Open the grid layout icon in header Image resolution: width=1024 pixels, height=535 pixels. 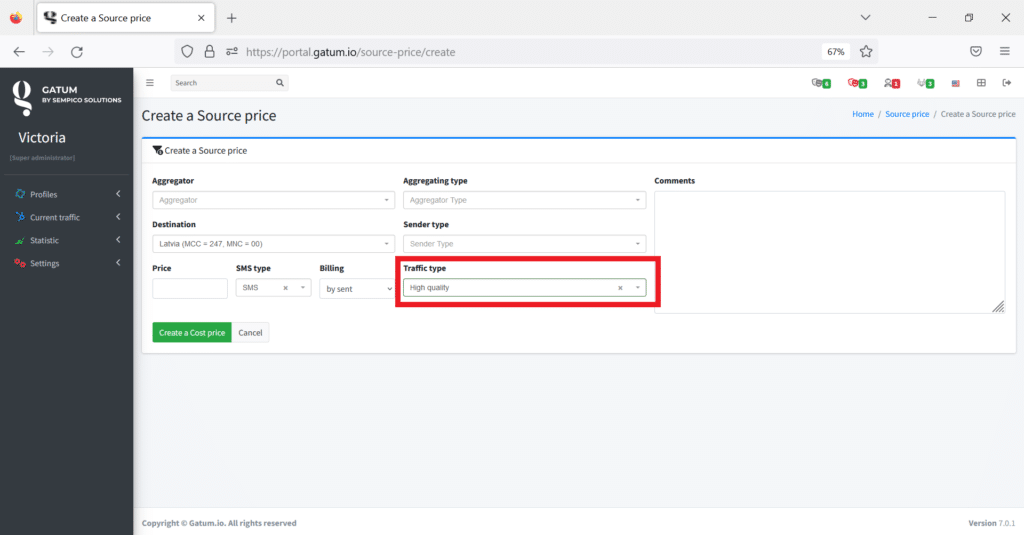pos(981,83)
